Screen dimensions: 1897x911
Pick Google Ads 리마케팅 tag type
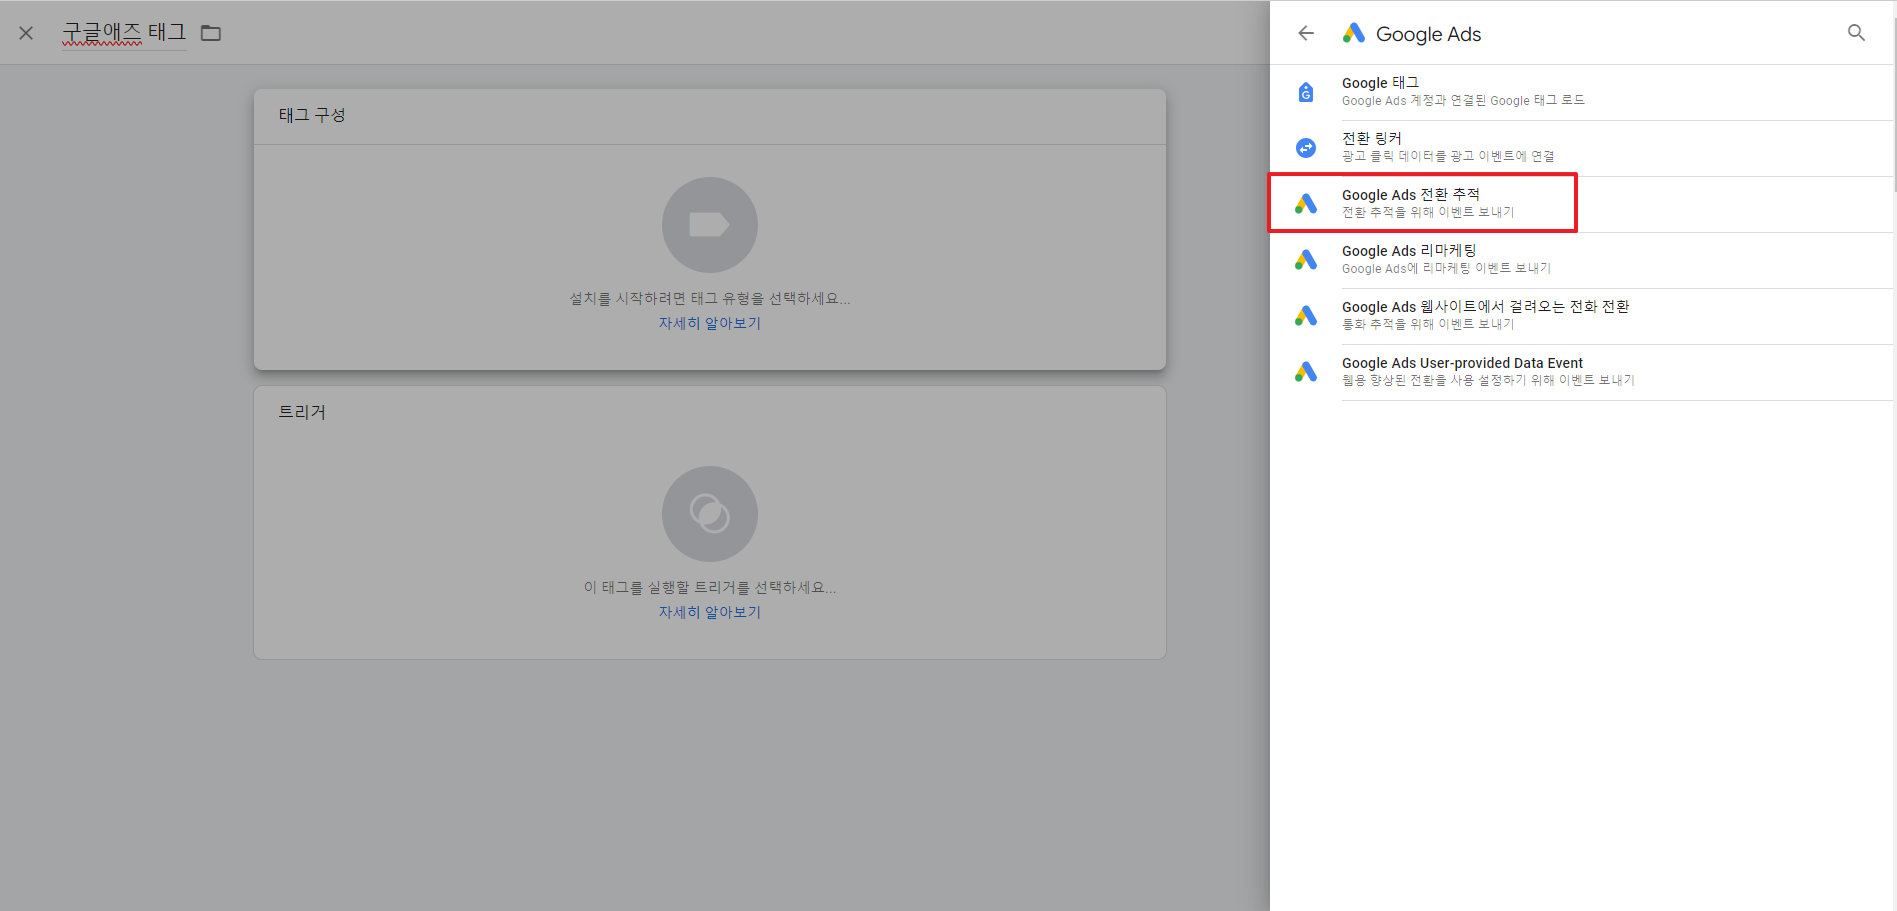click(x=1582, y=260)
